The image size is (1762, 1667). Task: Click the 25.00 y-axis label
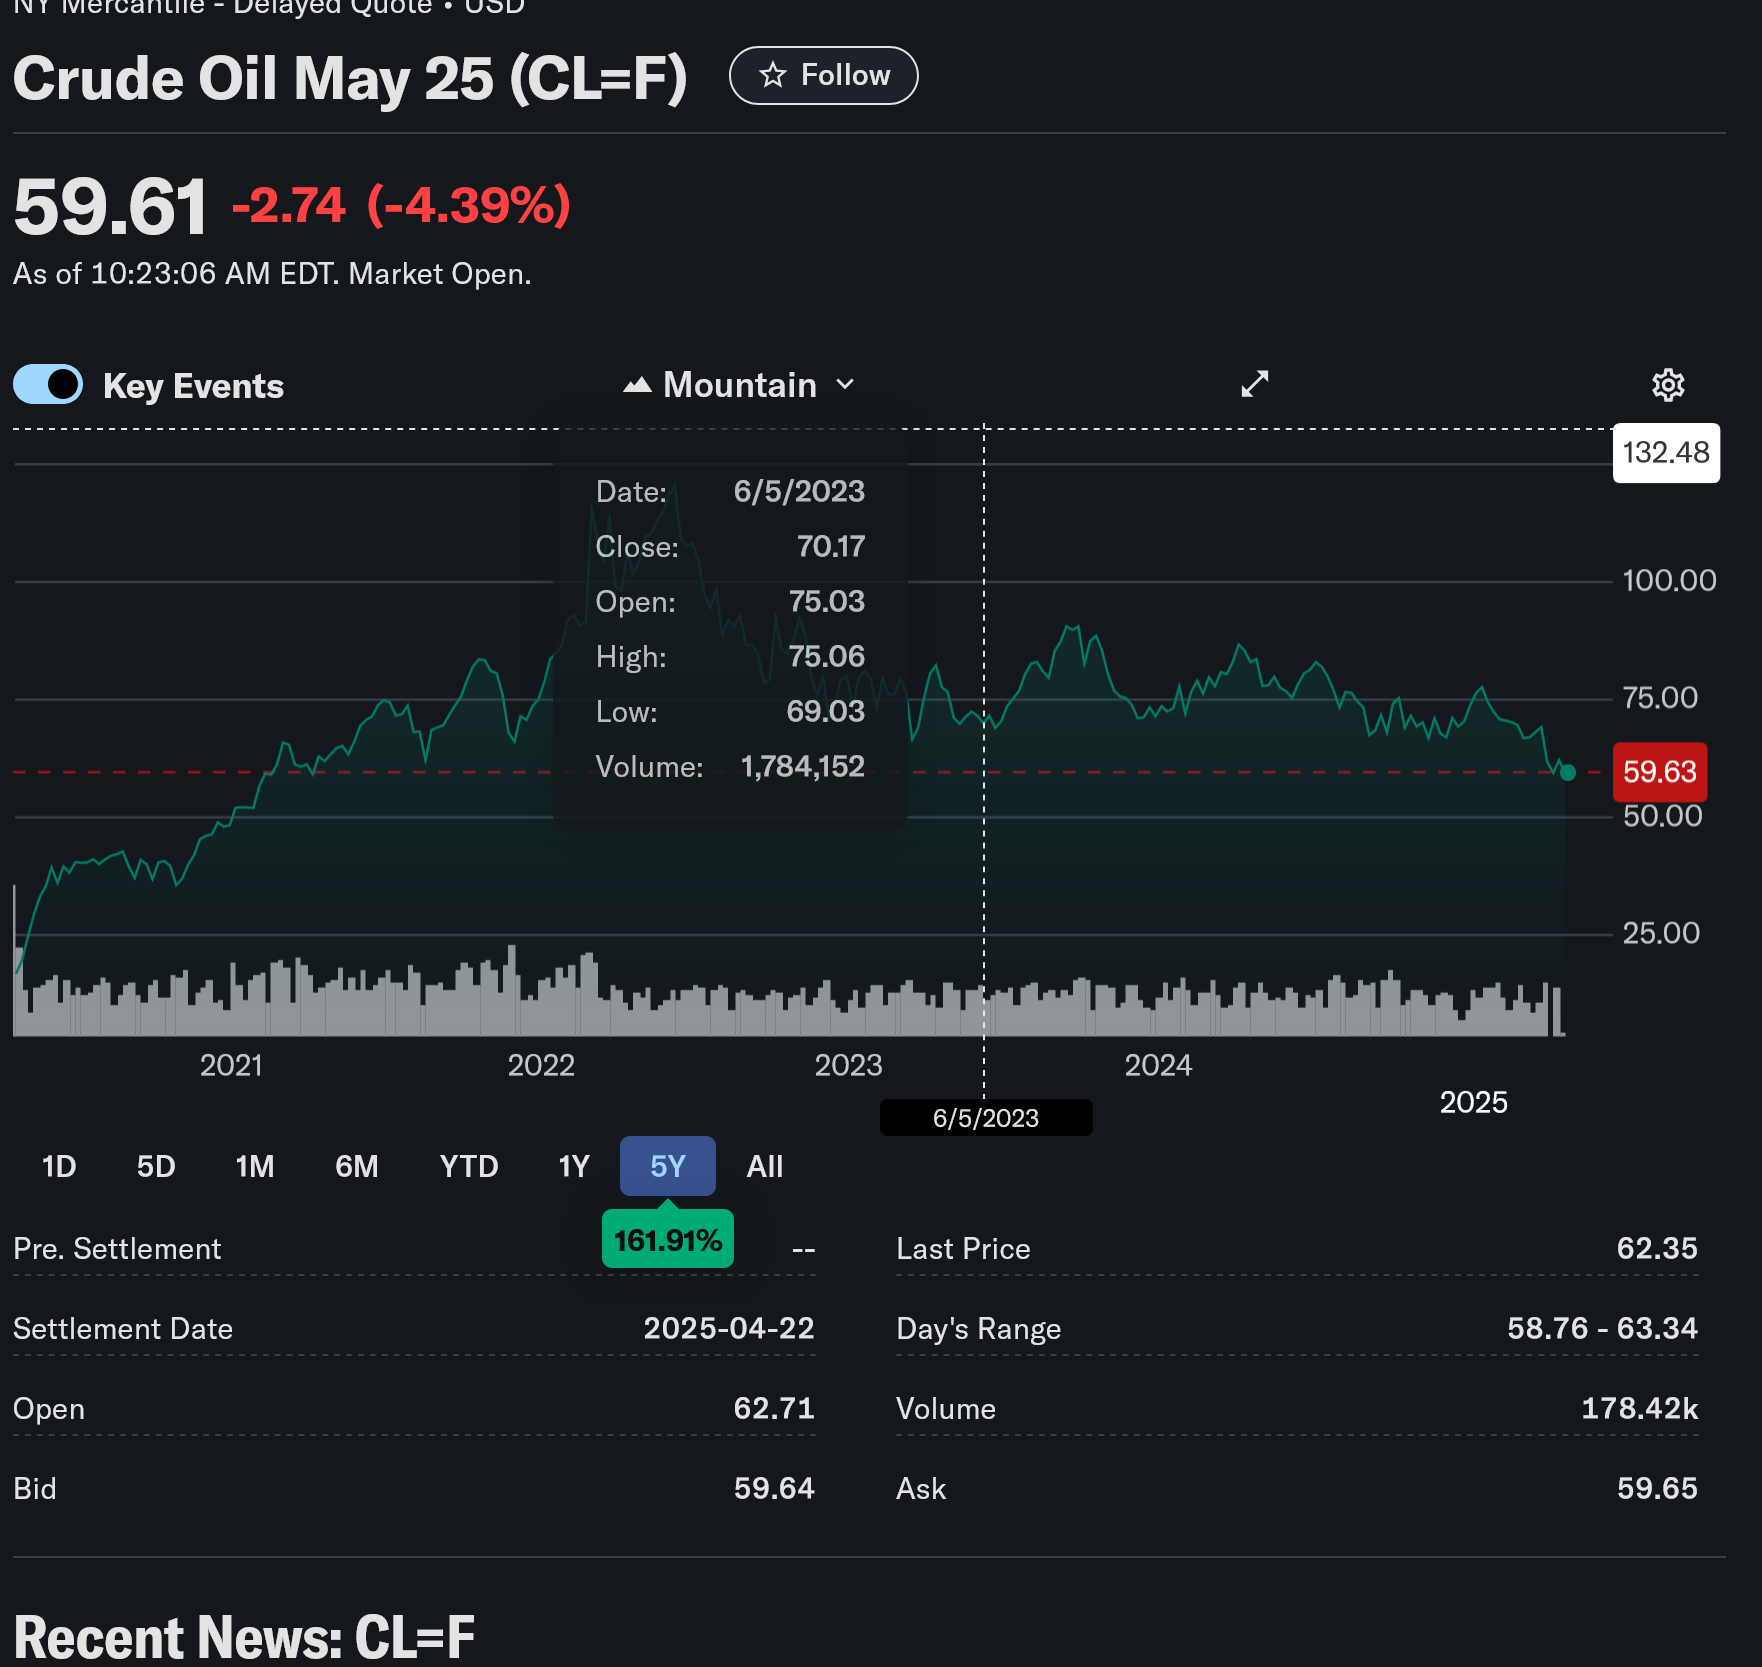pyautogui.click(x=1660, y=933)
